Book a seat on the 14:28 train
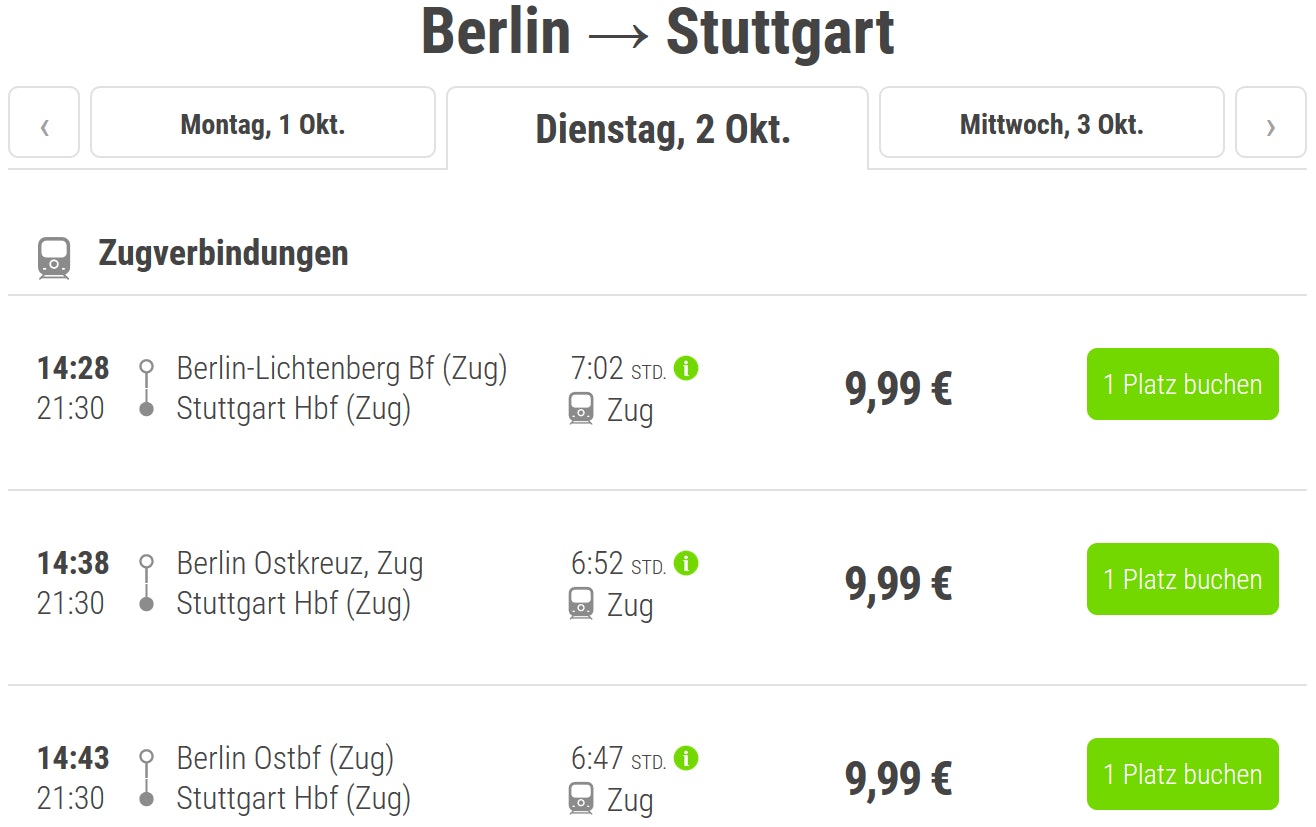The width and height of the screenshot is (1316, 827). click(1182, 384)
